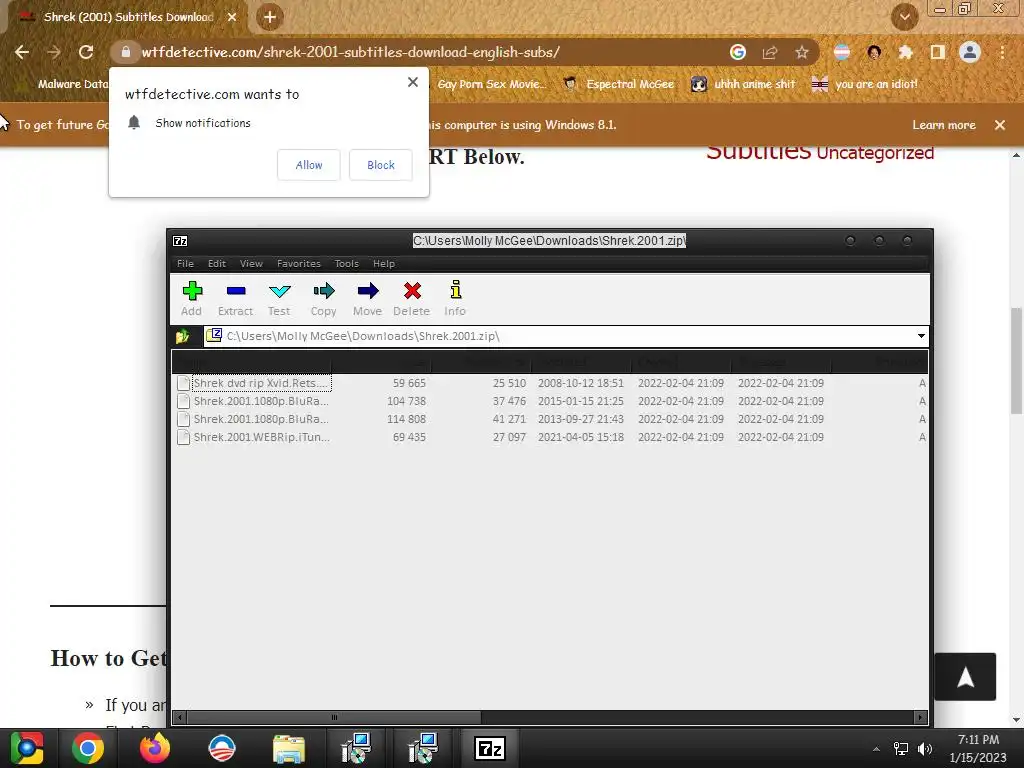Expand the 7-Zip path dropdown

tap(921, 336)
